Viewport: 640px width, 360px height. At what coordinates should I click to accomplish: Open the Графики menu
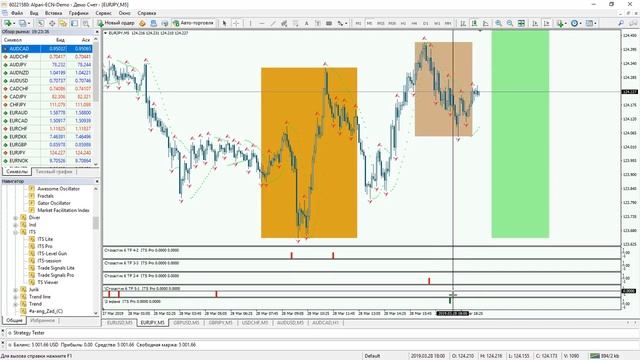point(78,13)
